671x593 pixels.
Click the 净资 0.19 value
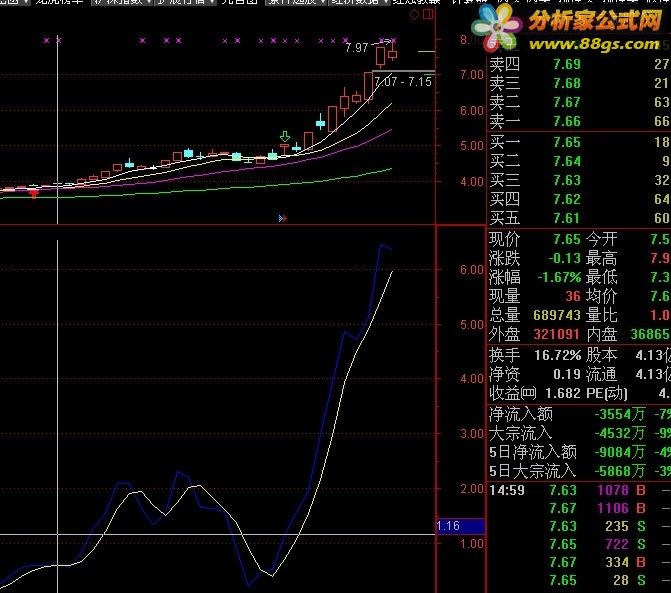567,374
